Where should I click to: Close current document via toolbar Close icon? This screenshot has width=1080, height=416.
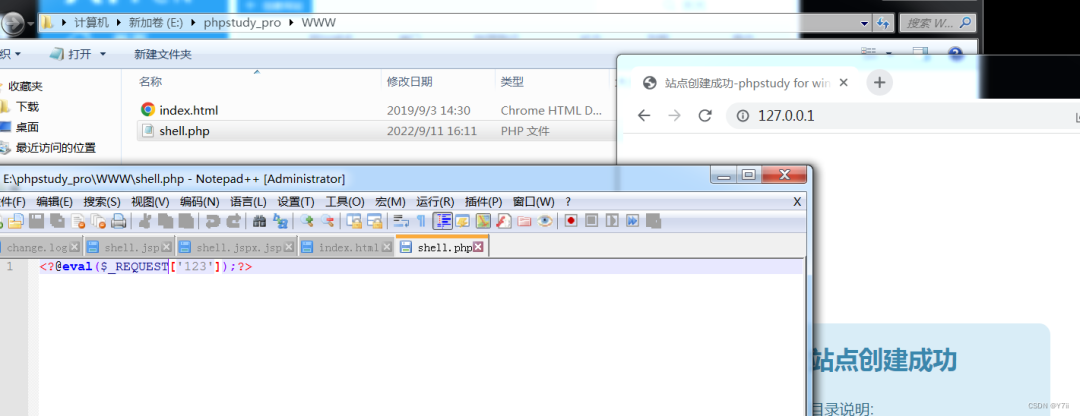(78, 221)
